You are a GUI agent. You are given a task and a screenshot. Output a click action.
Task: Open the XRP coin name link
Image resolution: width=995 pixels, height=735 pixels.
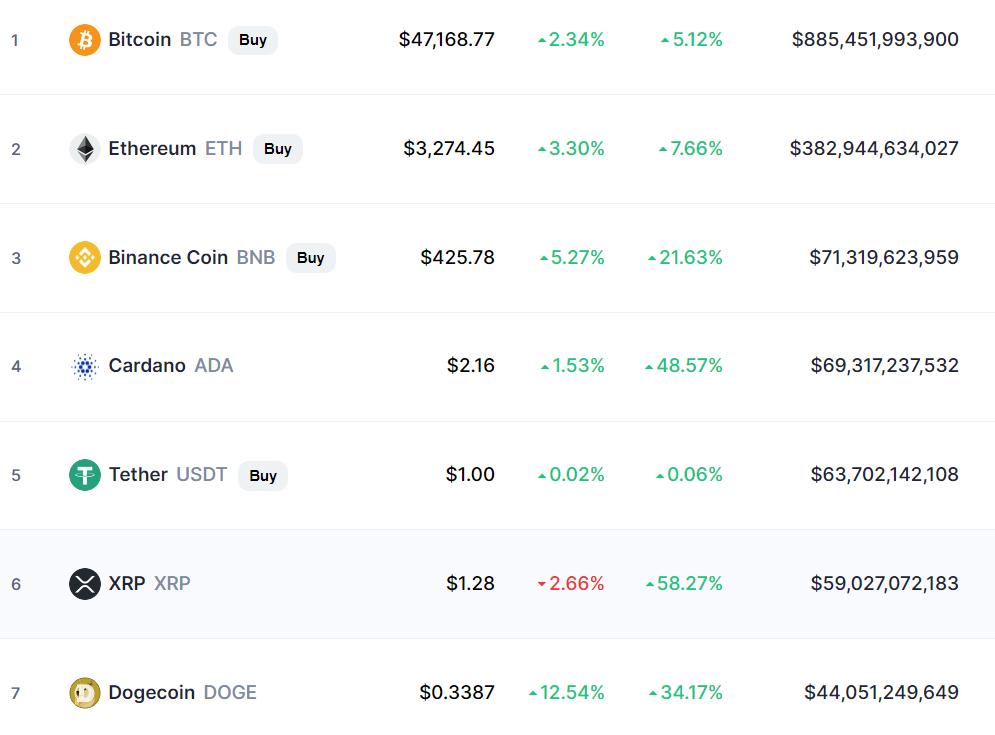(x=149, y=583)
